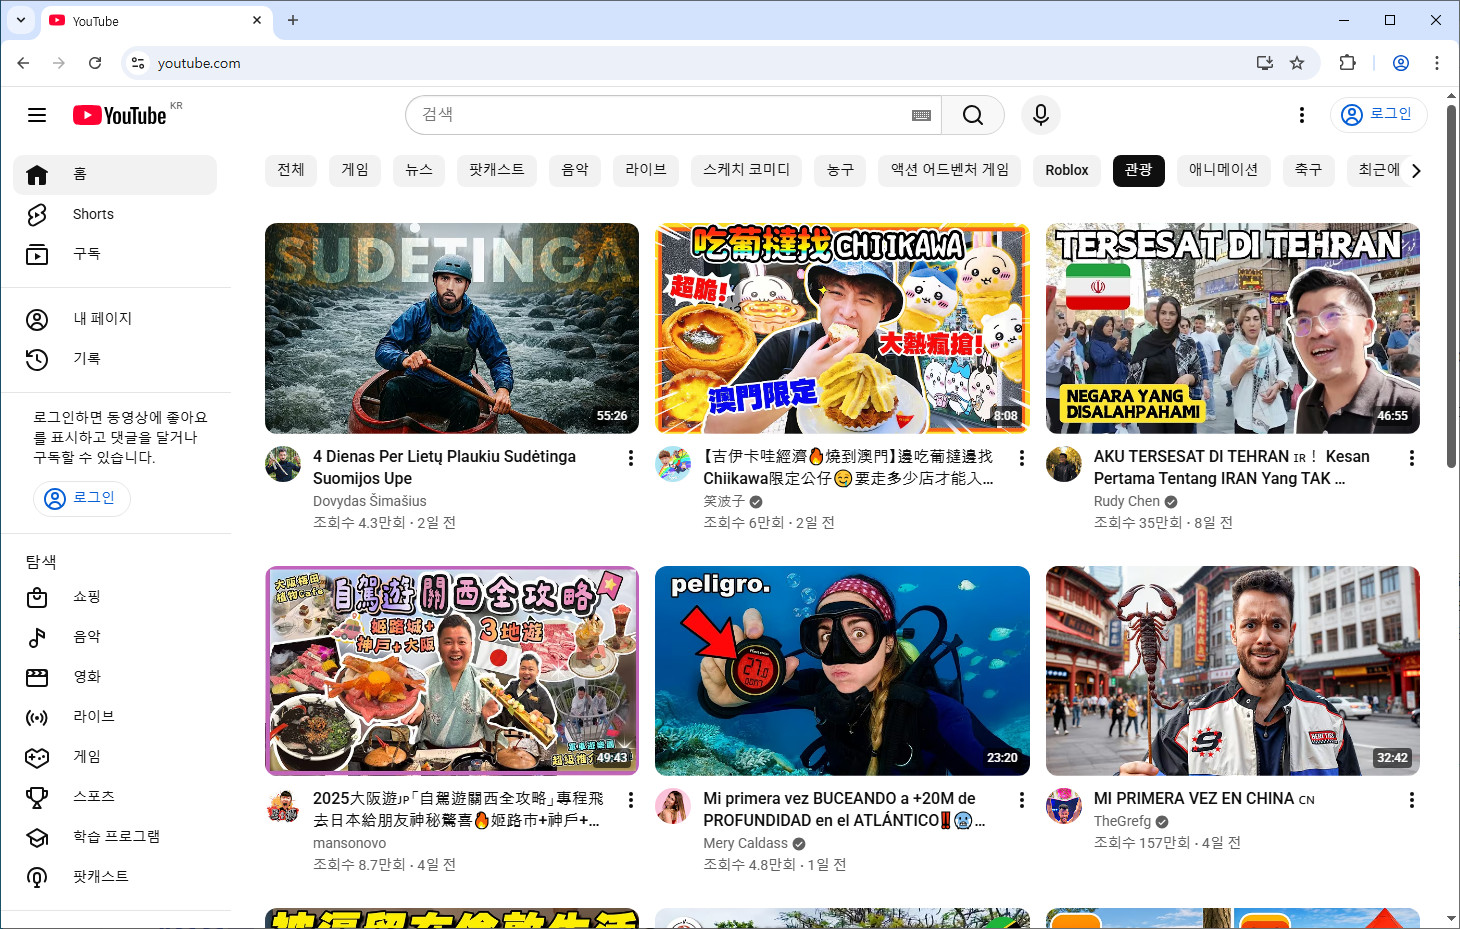Click inside the 검색 search field
This screenshot has width=1460, height=929.
coord(650,114)
